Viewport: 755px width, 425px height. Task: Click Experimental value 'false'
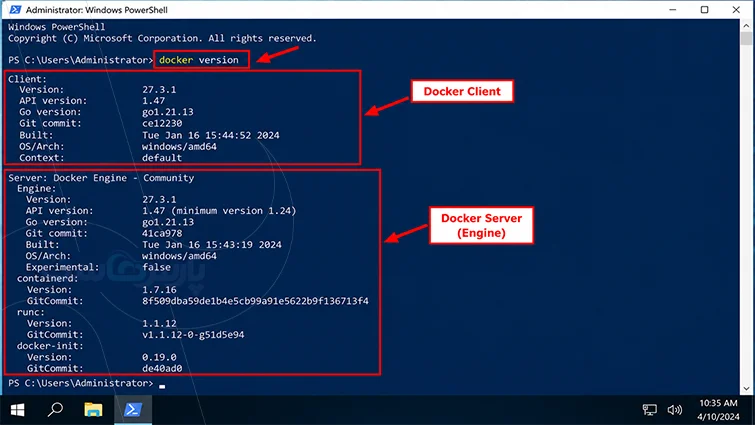156,267
